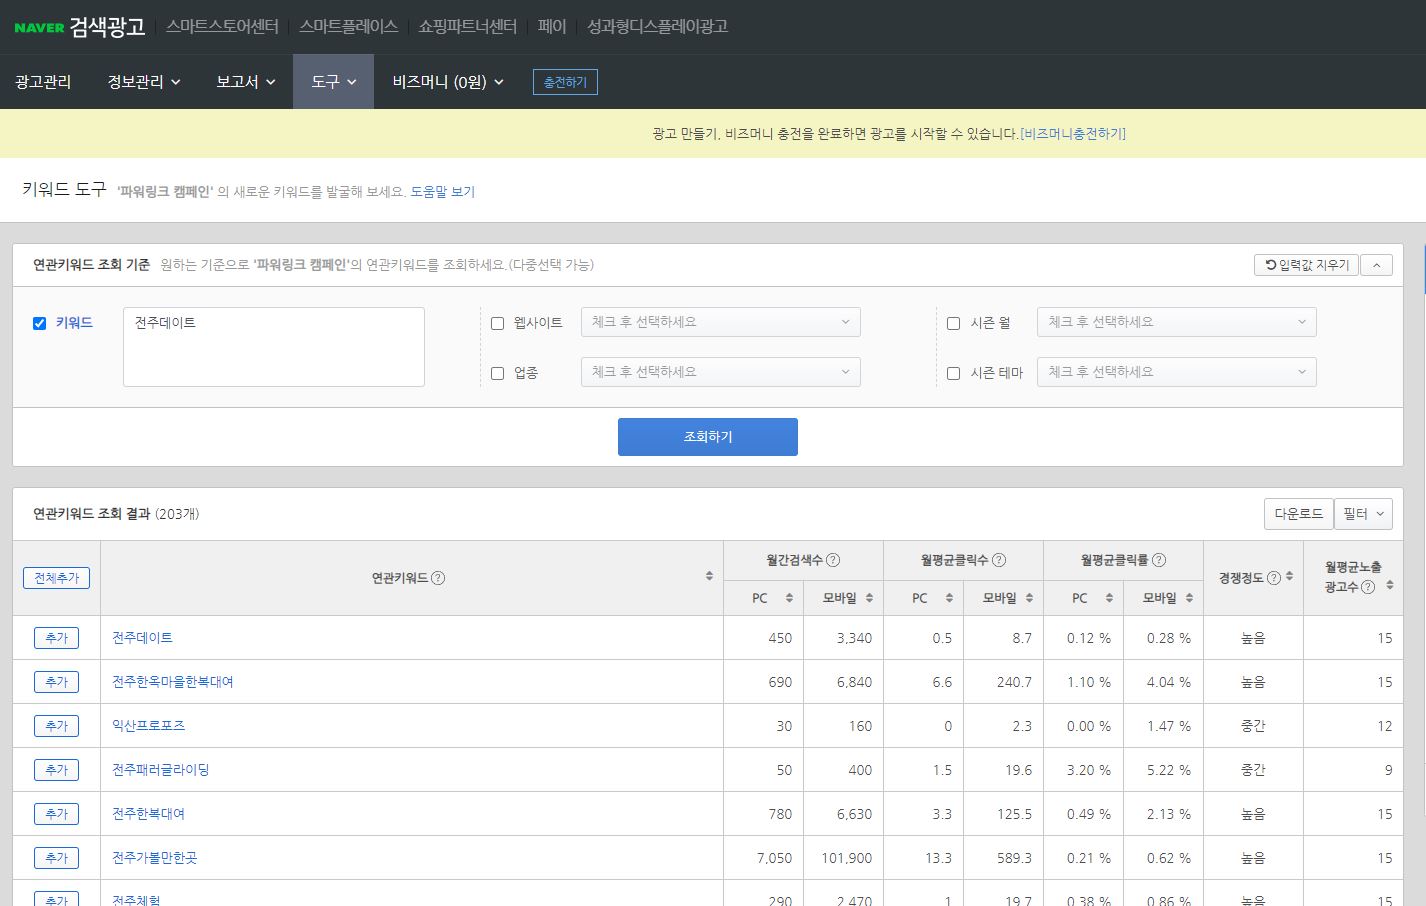The width and height of the screenshot is (1426, 906).
Task: Click the blue 조회하기 button
Action: [x=707, y=437]
